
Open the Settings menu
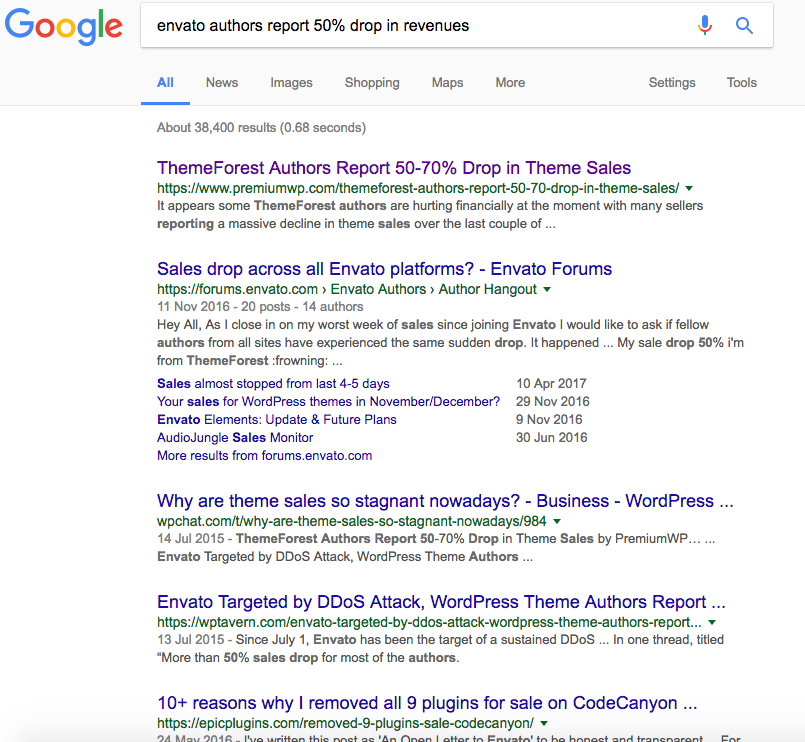[x=672, y=83]
